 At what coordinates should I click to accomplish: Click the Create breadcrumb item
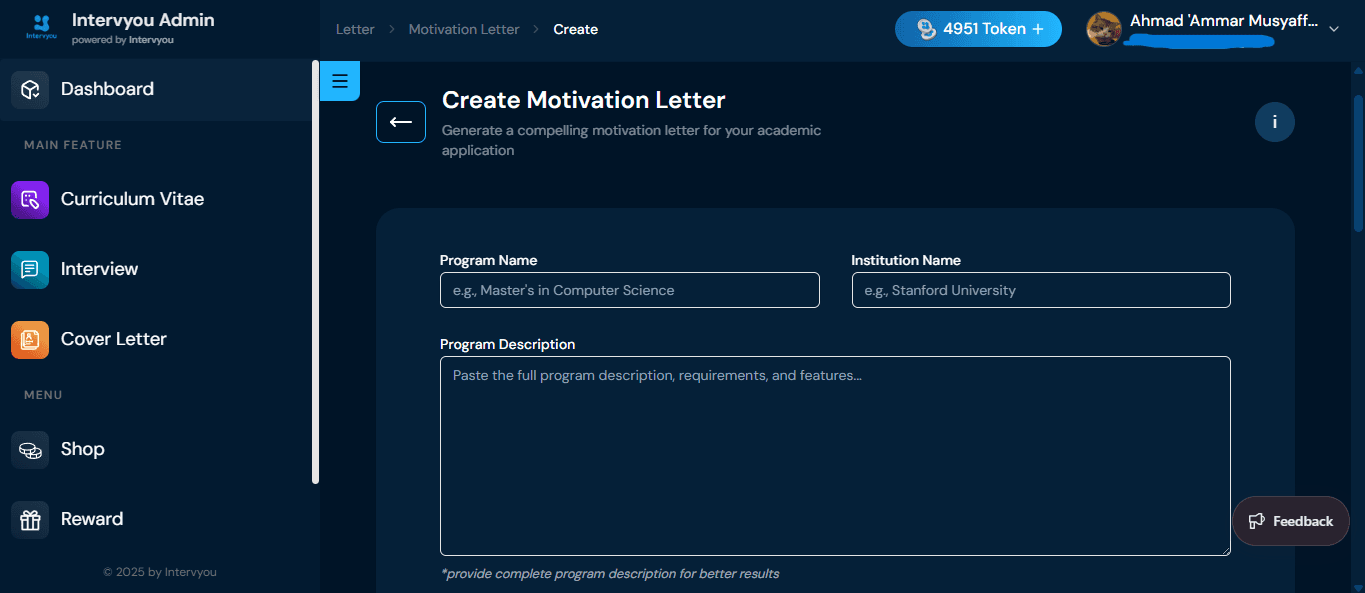(576, 29)
